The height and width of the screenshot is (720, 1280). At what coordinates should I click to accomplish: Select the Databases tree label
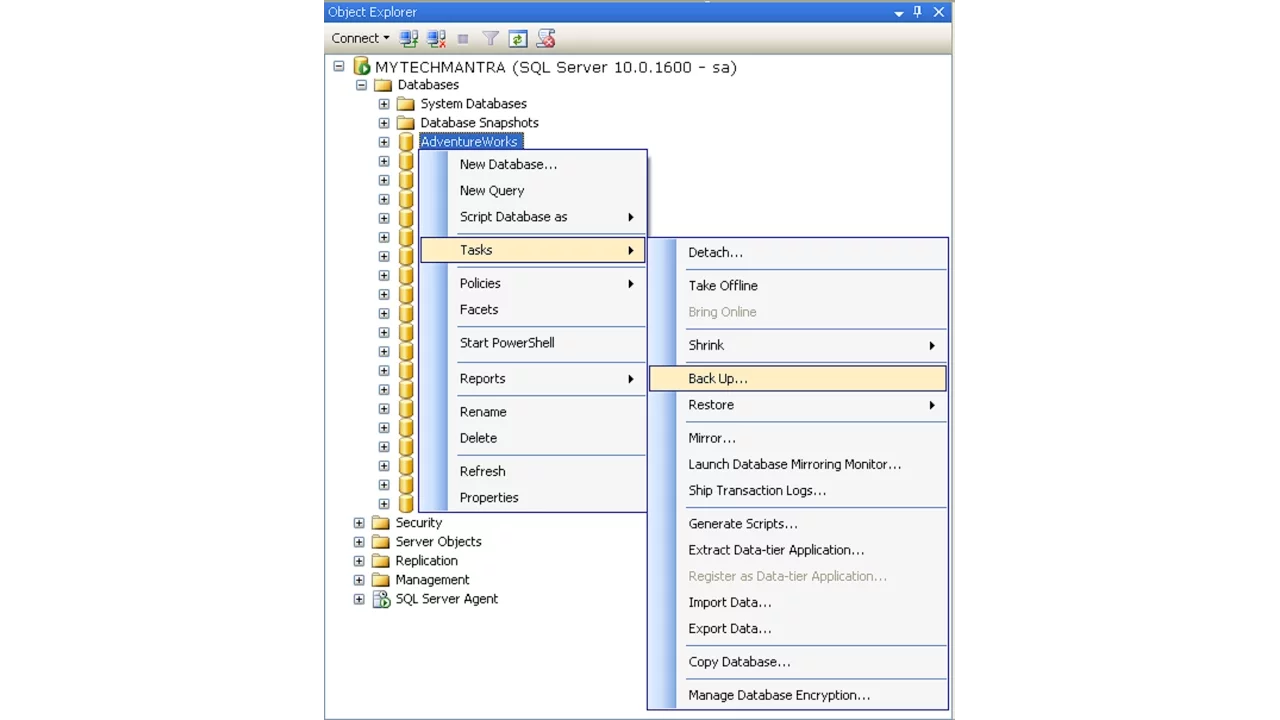pyautogui.click(x=428, y=85)
